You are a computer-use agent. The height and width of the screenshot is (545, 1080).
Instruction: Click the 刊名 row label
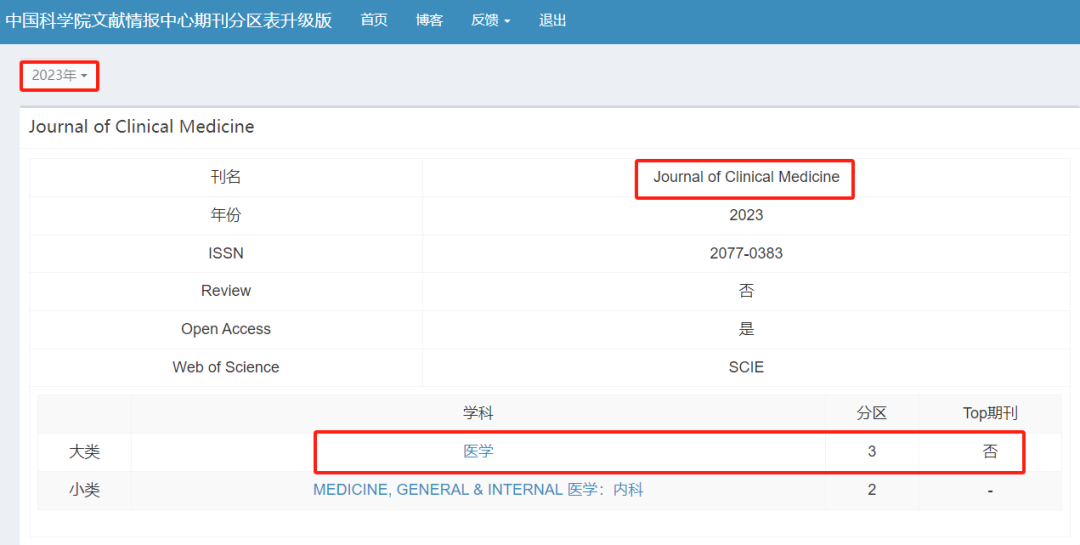[226, 177]
